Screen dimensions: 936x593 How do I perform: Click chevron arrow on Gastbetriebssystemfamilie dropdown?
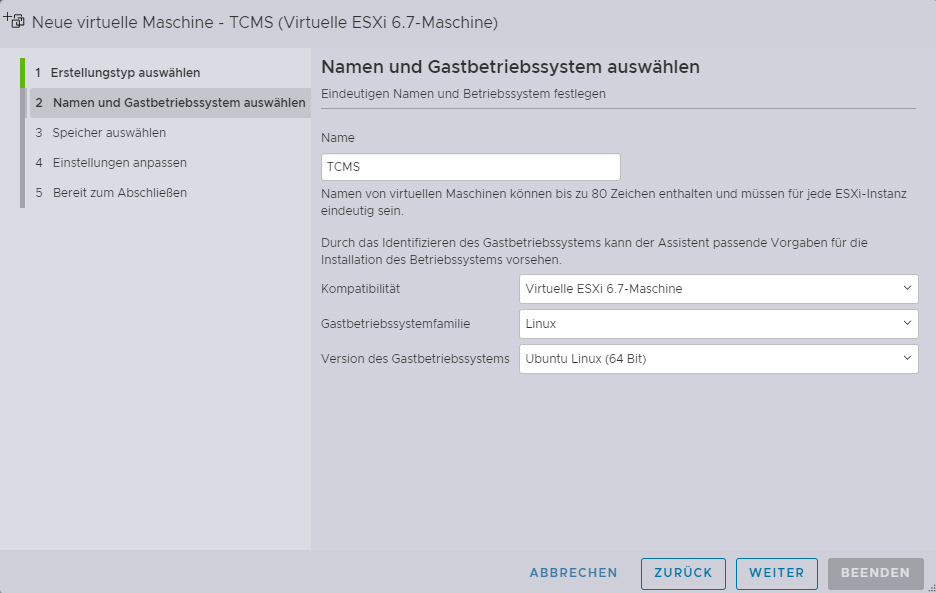[x=906, y=323]
